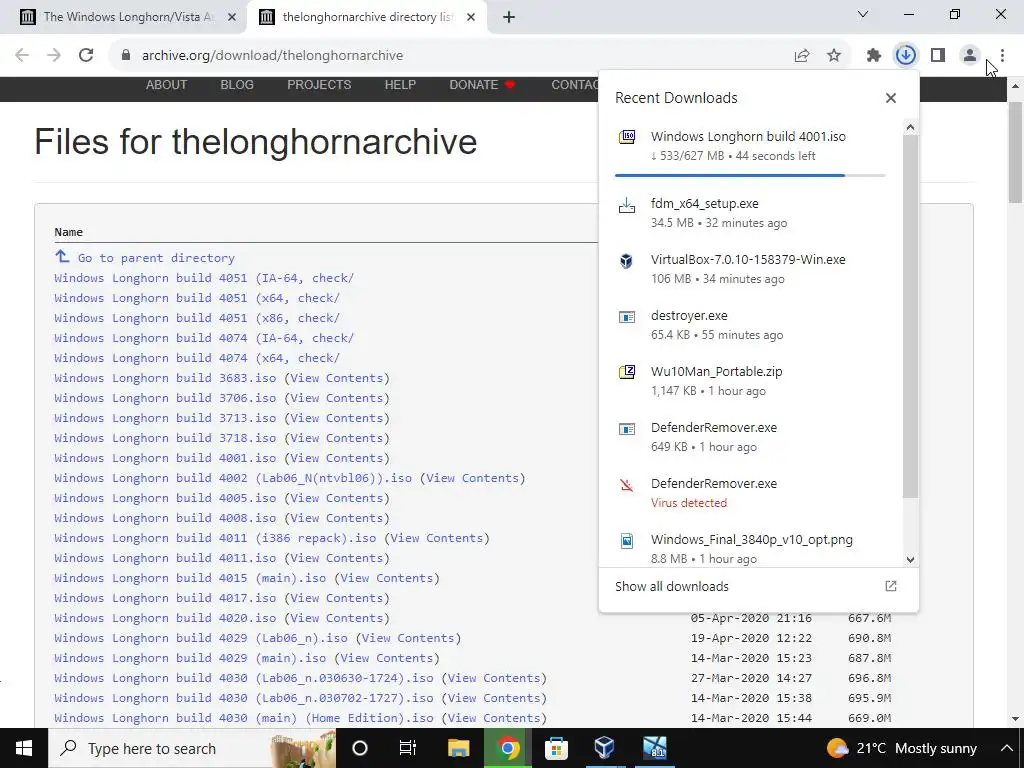The height and width of the screenshot is (768, 1024).
Task: Open a new browser tab
Action: coord(509,18)
